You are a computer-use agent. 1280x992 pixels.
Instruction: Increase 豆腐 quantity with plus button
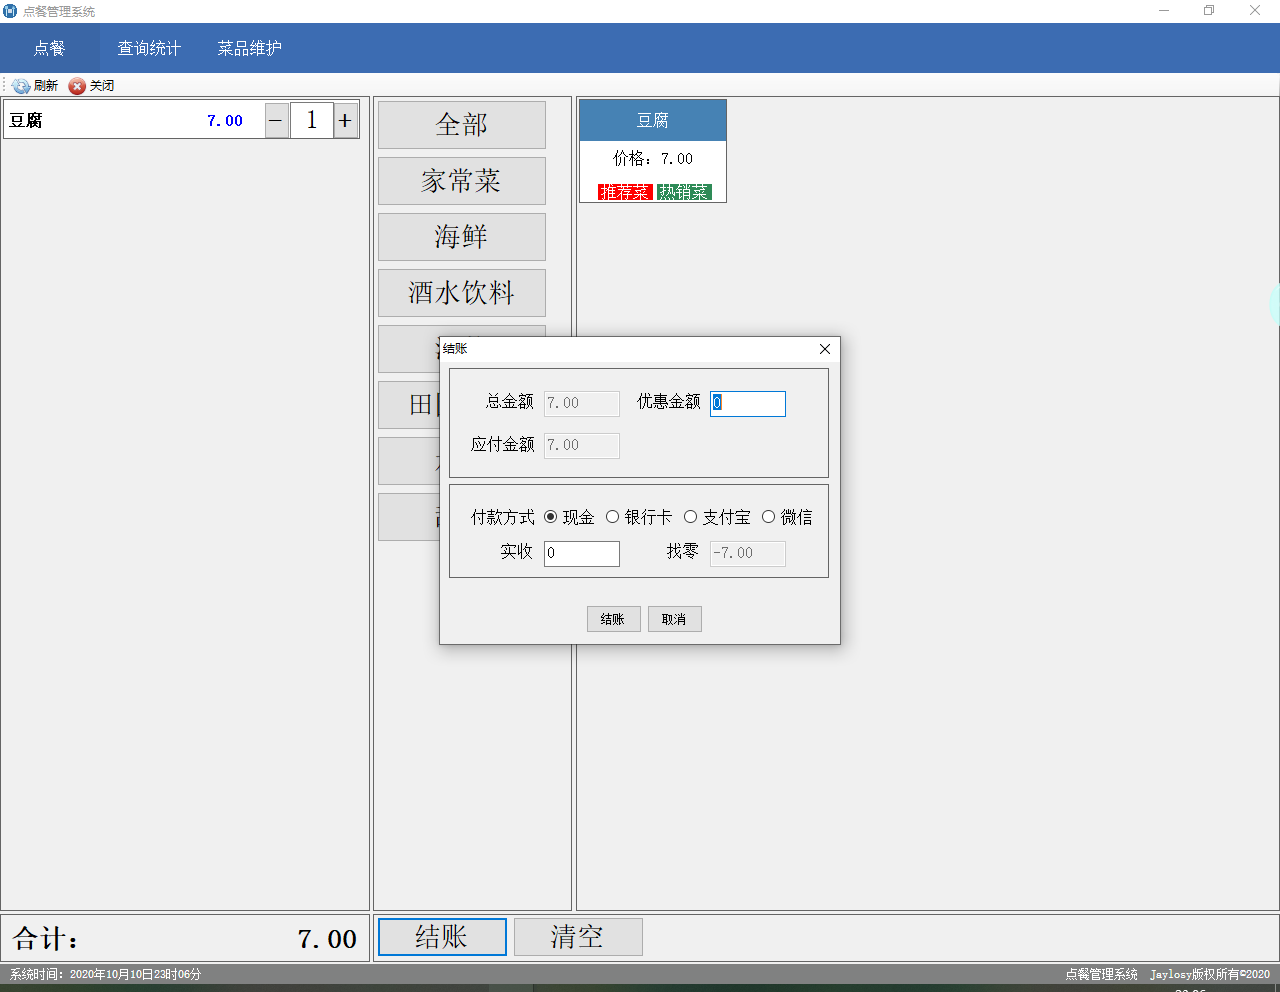345,121
